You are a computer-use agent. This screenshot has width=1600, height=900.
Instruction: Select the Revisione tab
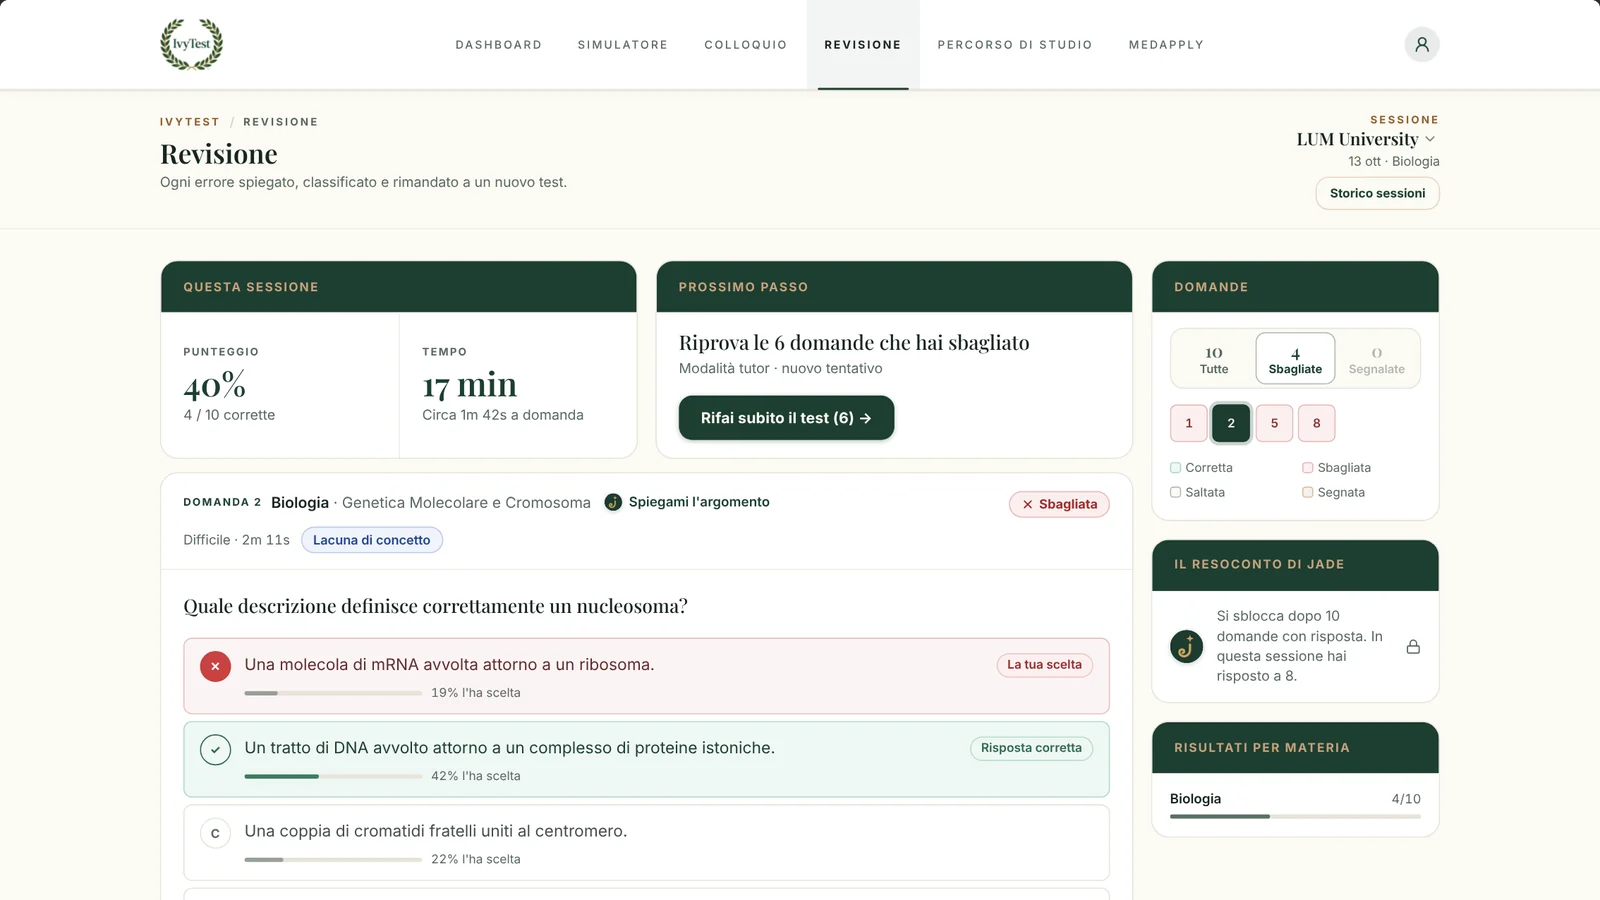coord(863,45)
